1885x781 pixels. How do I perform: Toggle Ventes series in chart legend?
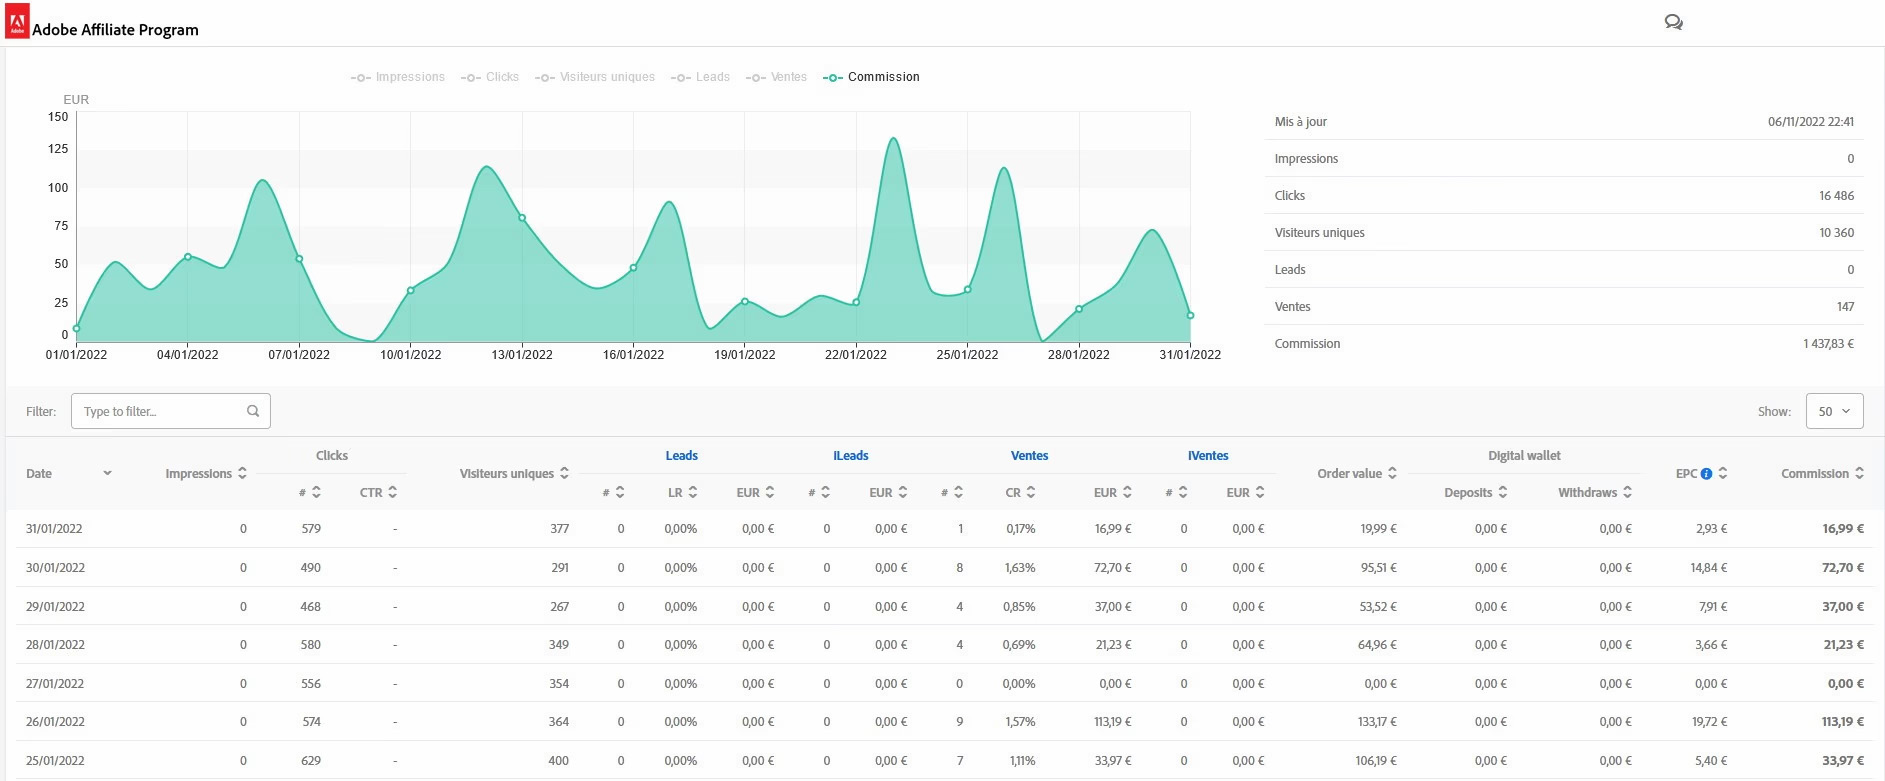[x=776, y=77]
